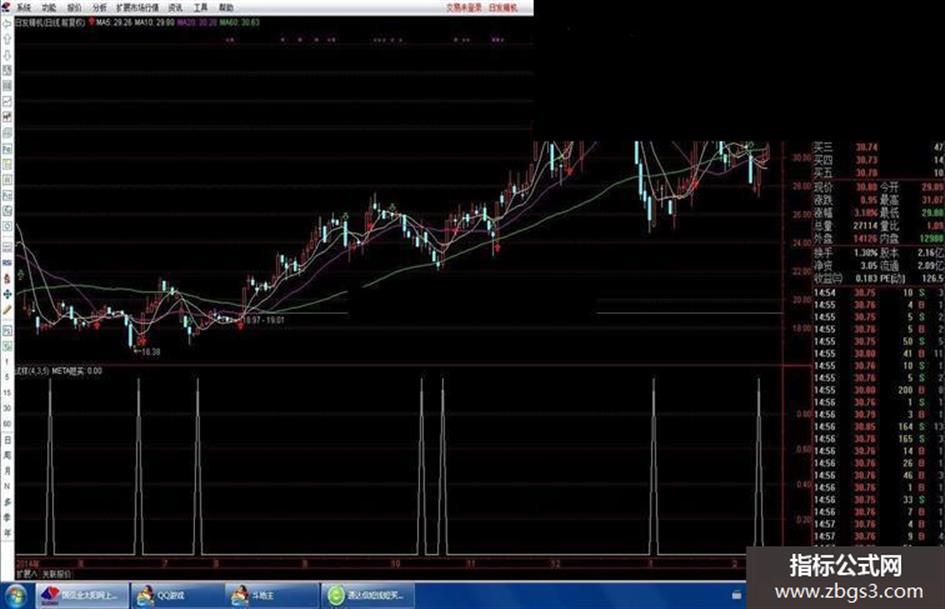Click the 10 month marker on the date axis
The height and width of the screenshot is (609, 945).
[395, 564]
